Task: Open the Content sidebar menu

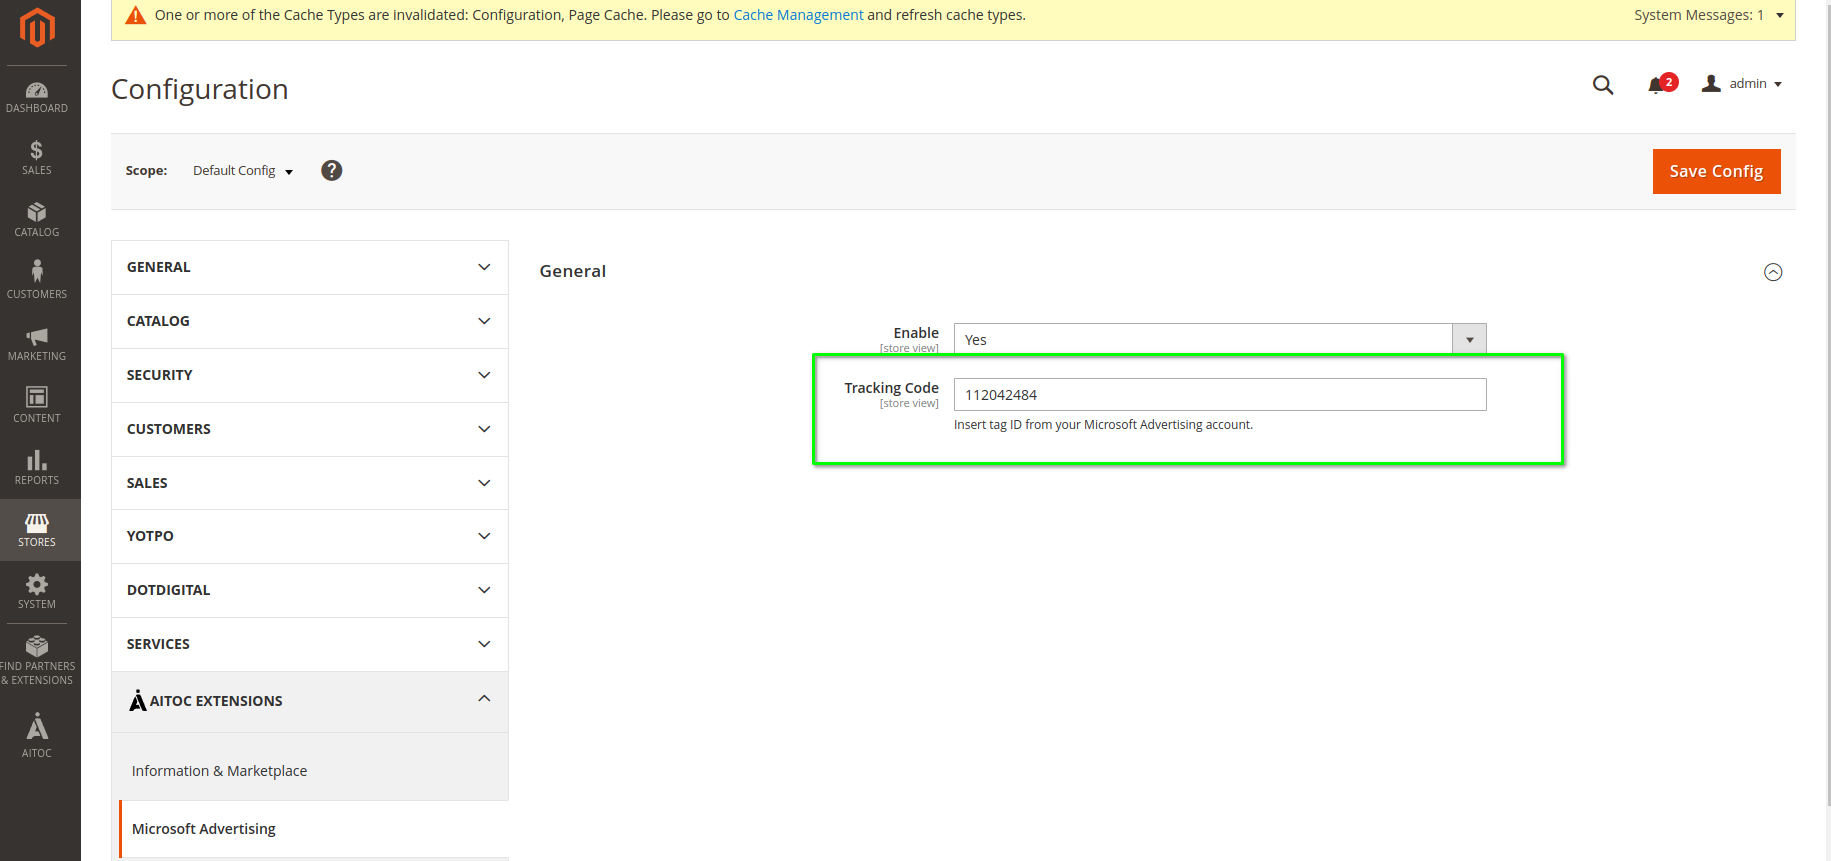Action: [x=37, y=405]
